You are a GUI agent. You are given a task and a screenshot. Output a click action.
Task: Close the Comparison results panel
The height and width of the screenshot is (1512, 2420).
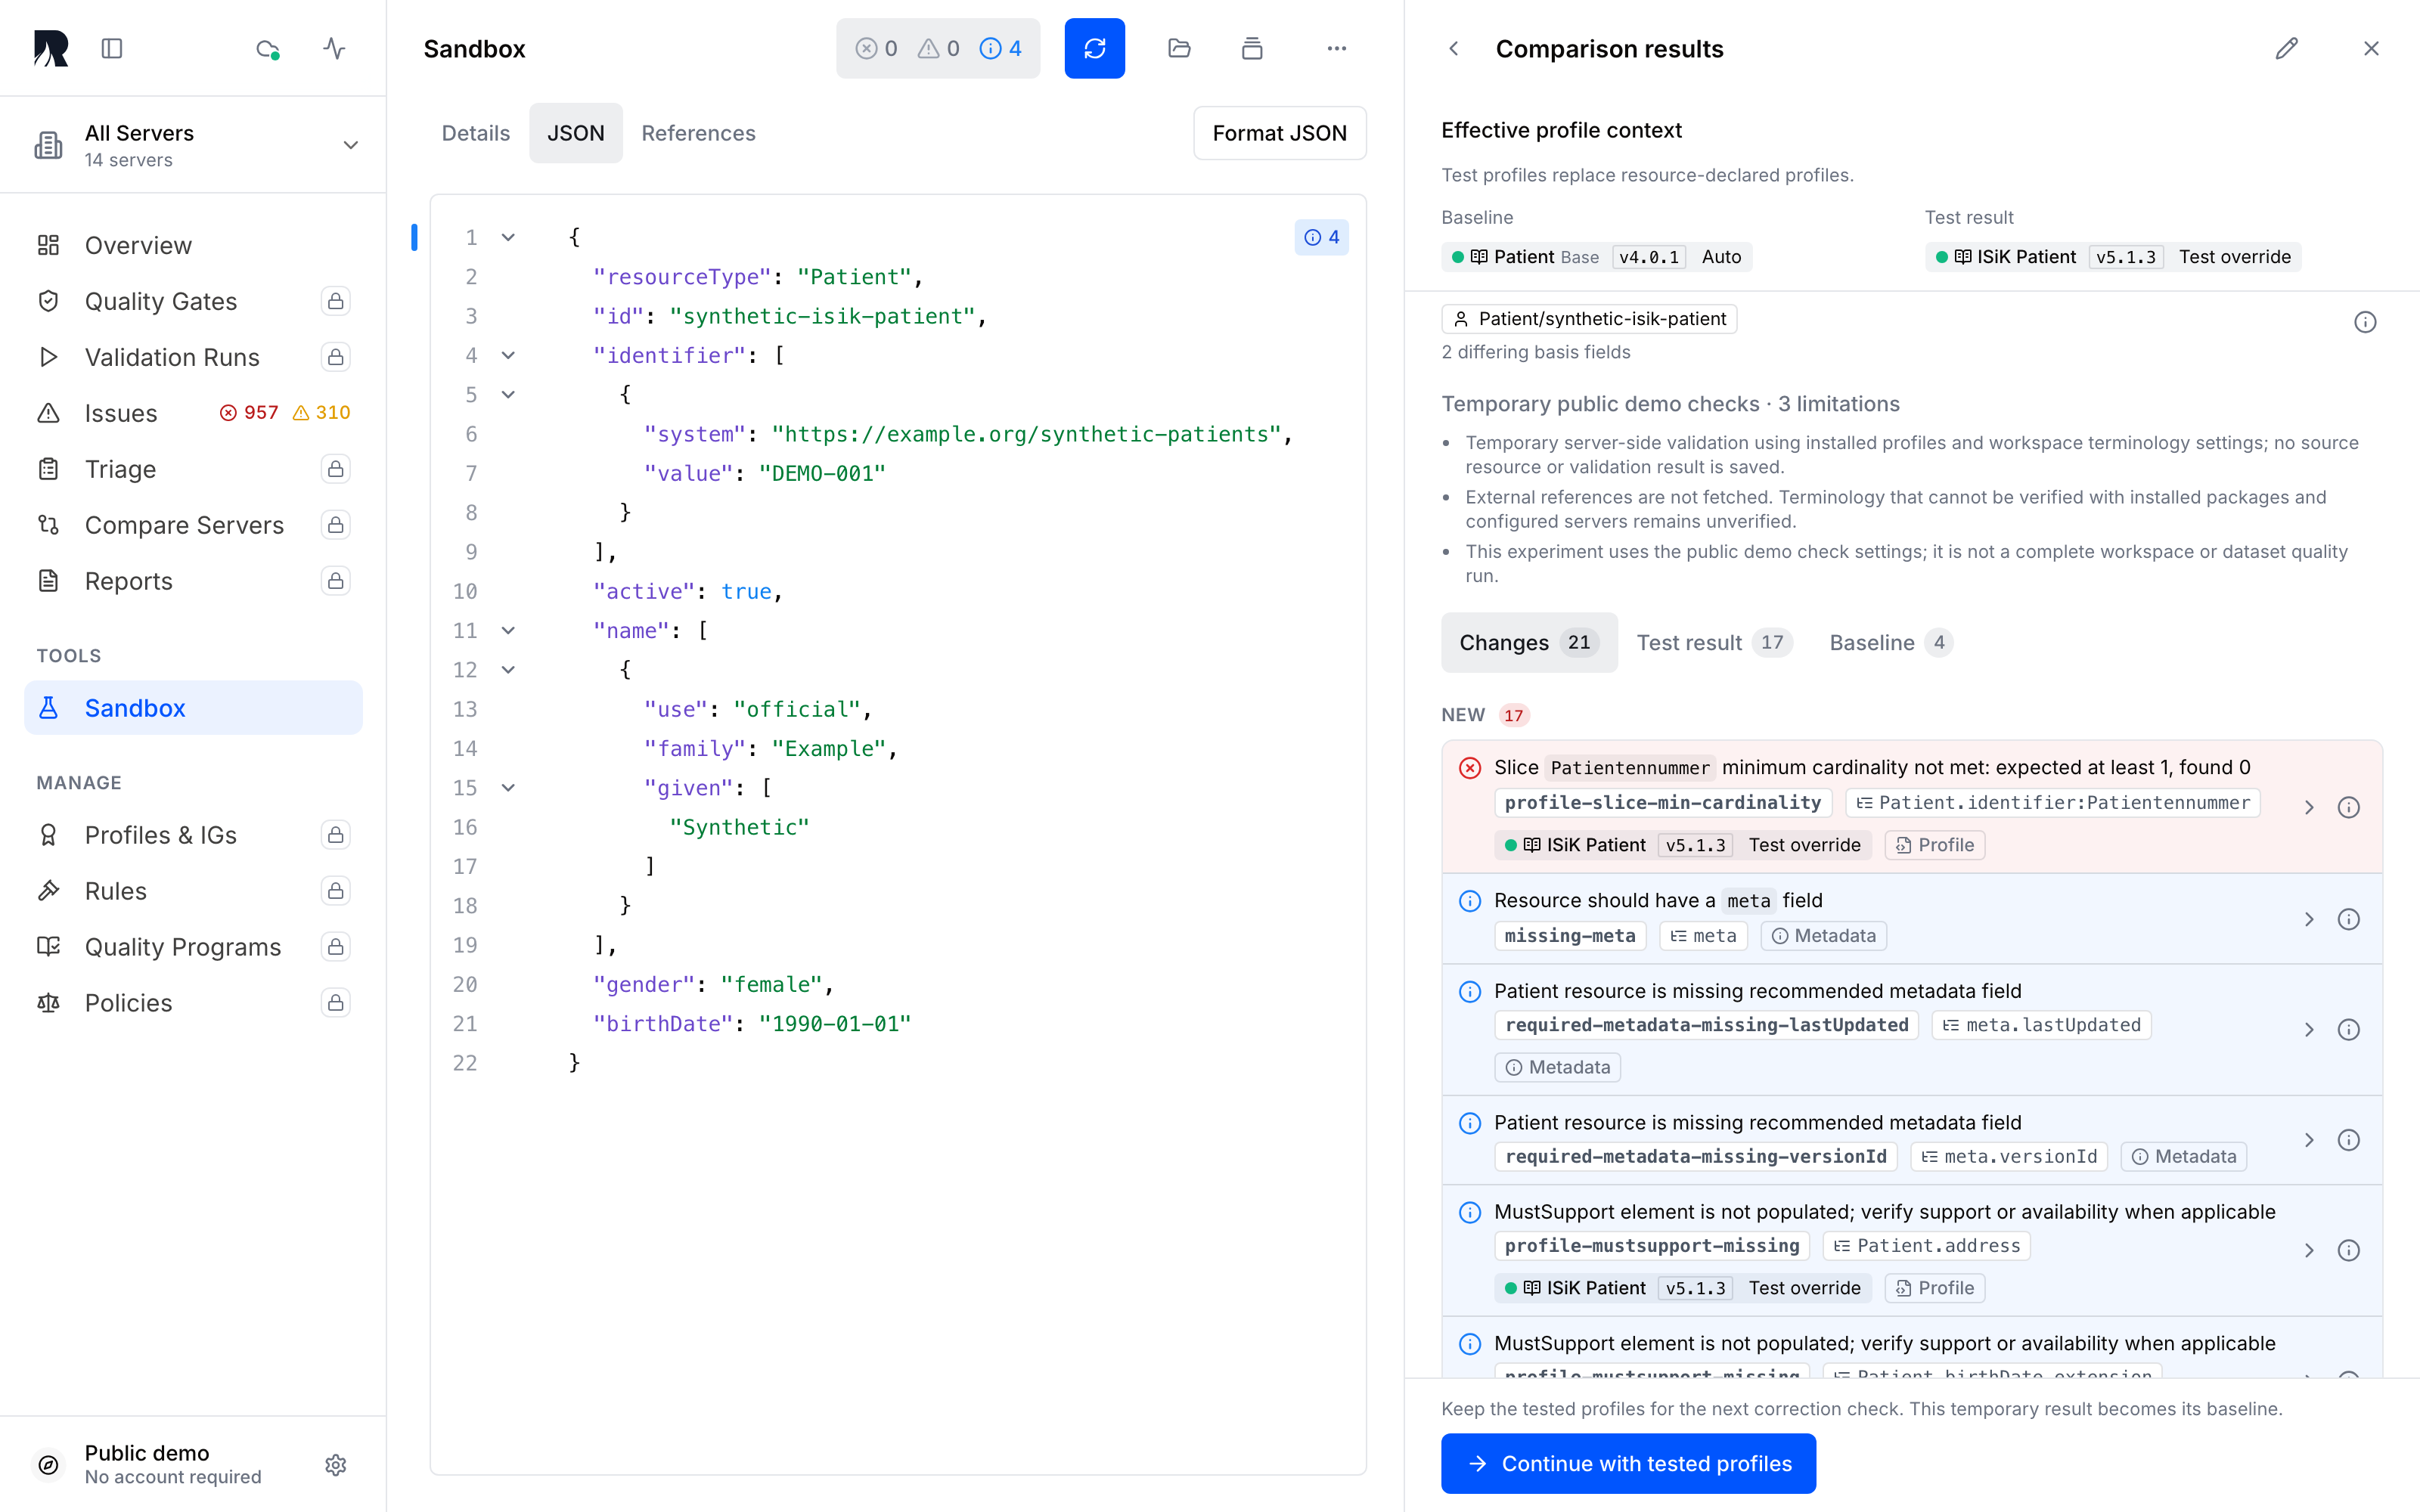pos(2371,48)
